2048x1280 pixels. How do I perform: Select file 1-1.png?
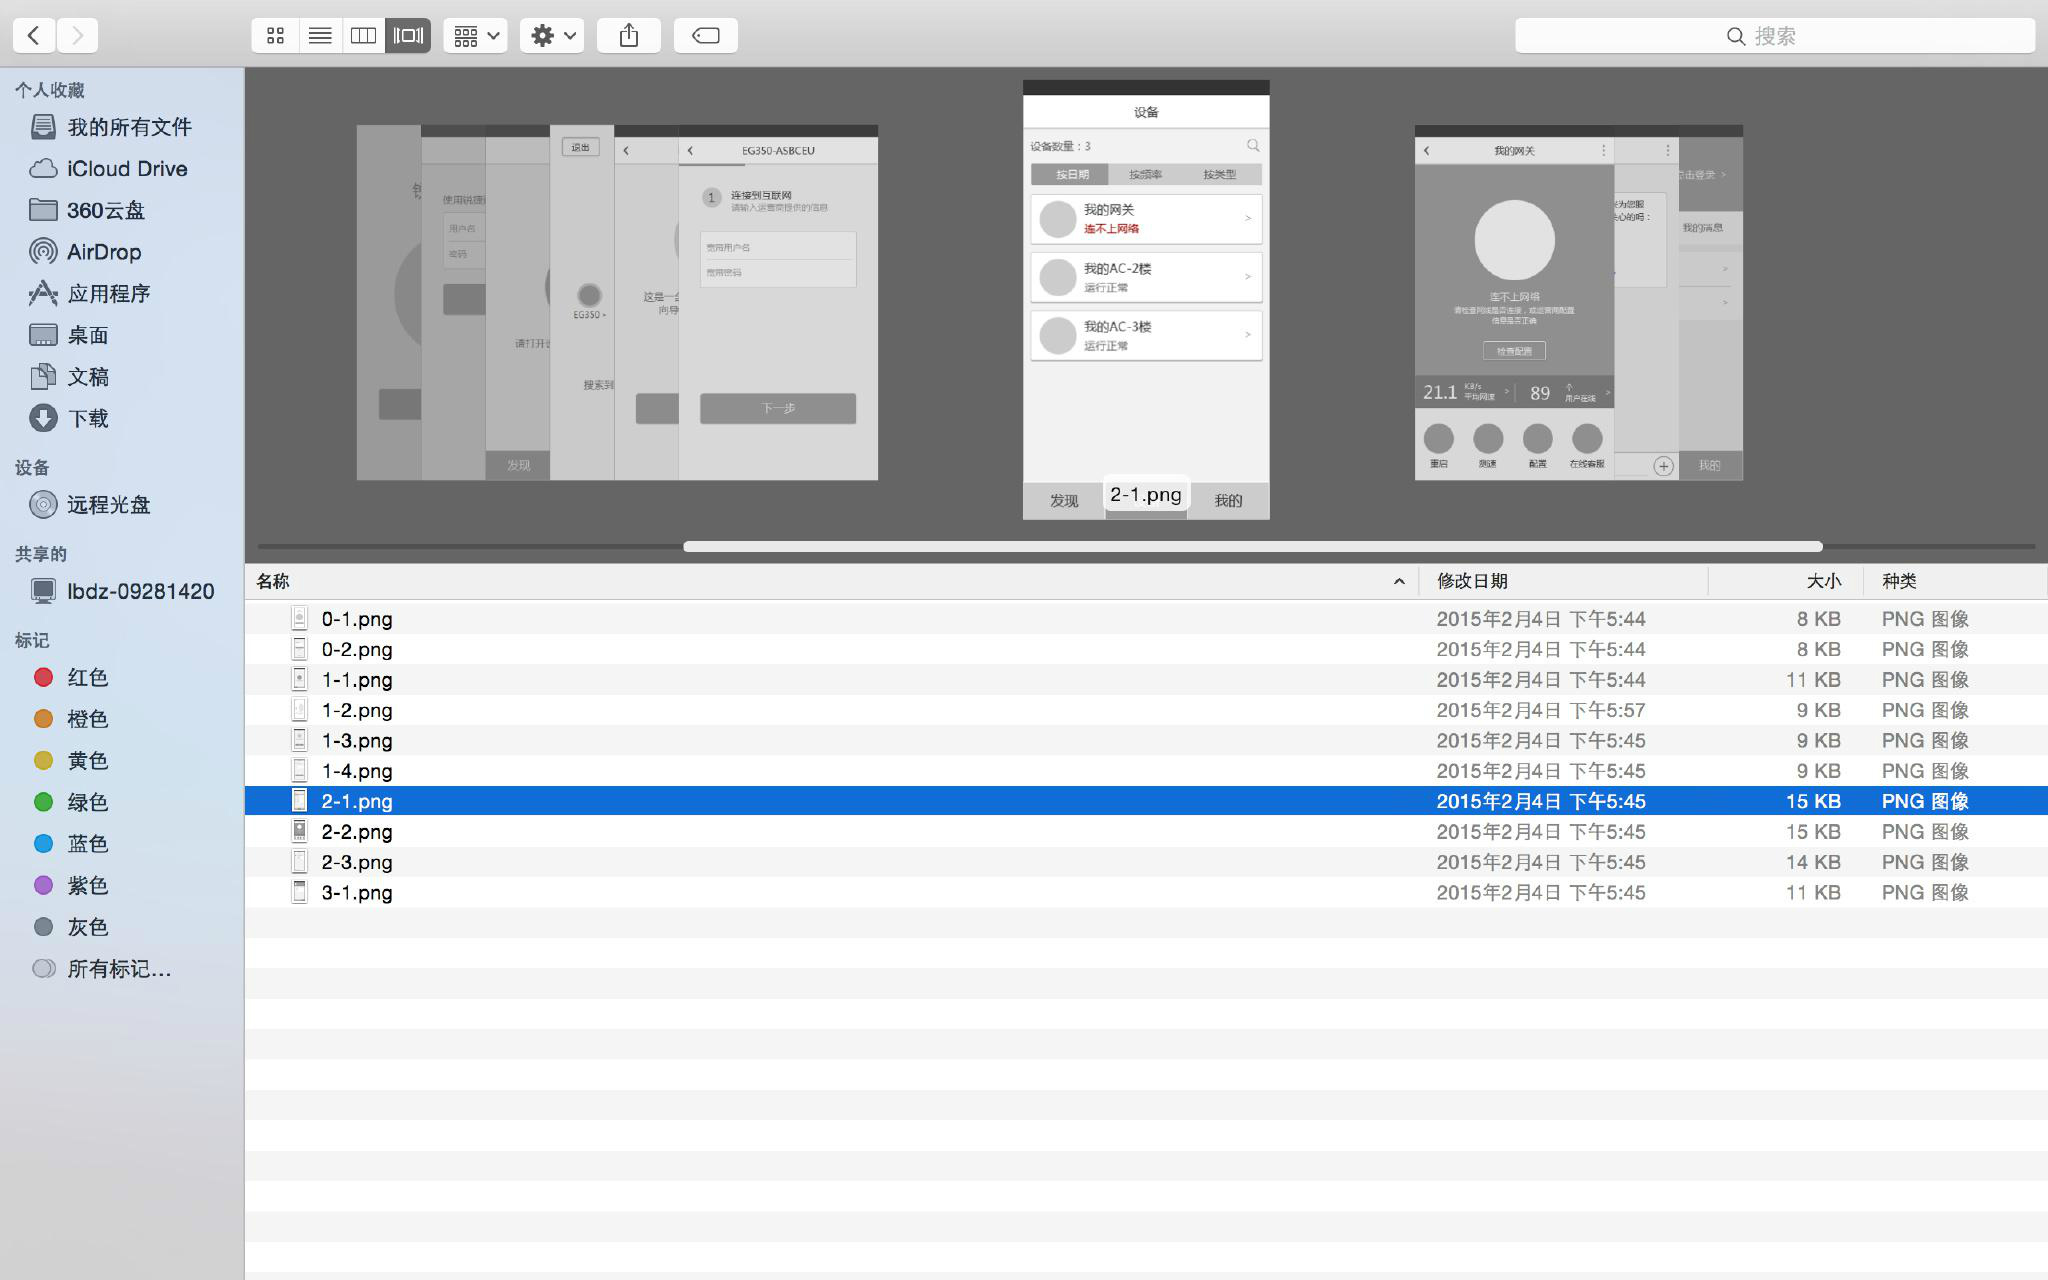point(1146,680)
